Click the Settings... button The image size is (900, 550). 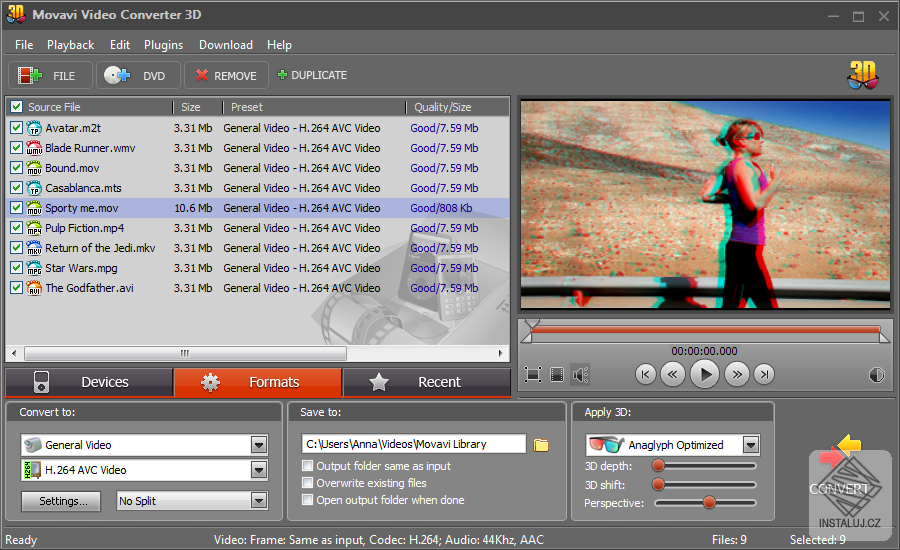61,501
